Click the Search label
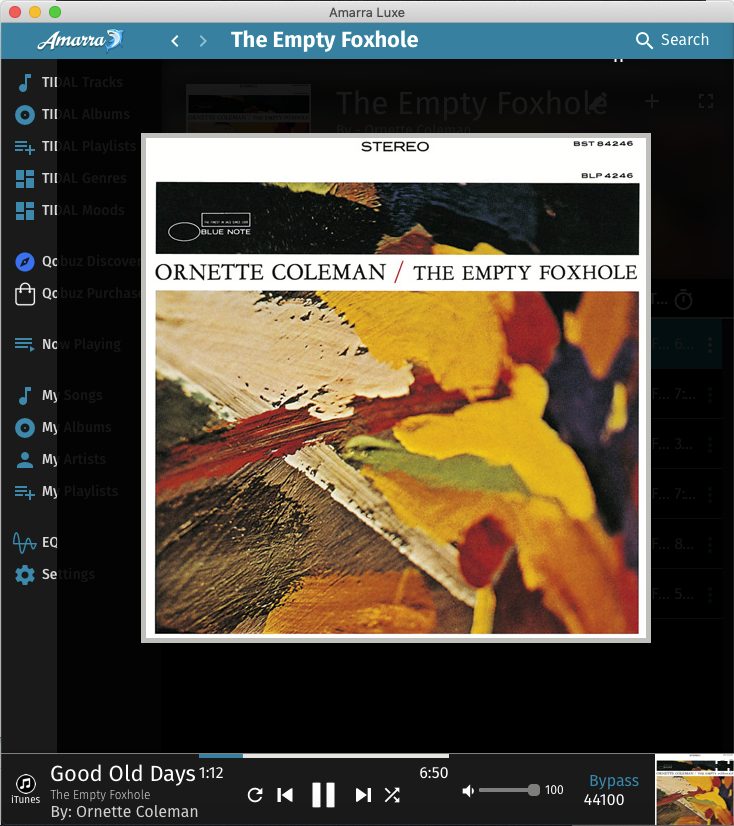This screenshot has width=734, height=826. [x=685, y=40]
